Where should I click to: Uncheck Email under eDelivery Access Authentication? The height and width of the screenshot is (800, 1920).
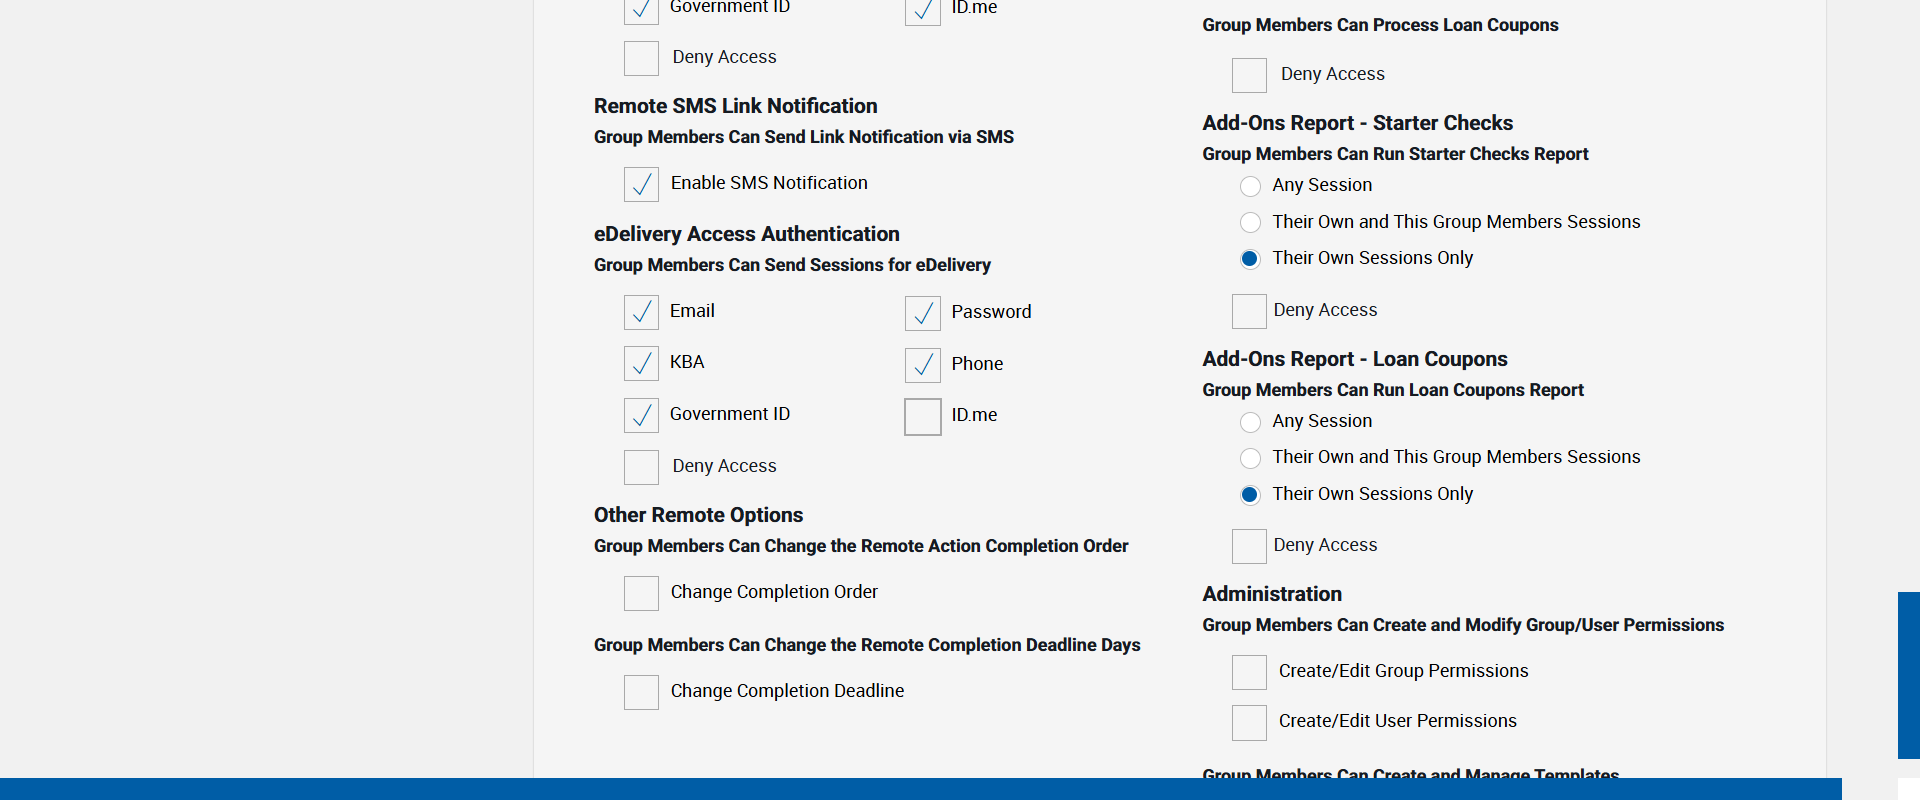641,312
